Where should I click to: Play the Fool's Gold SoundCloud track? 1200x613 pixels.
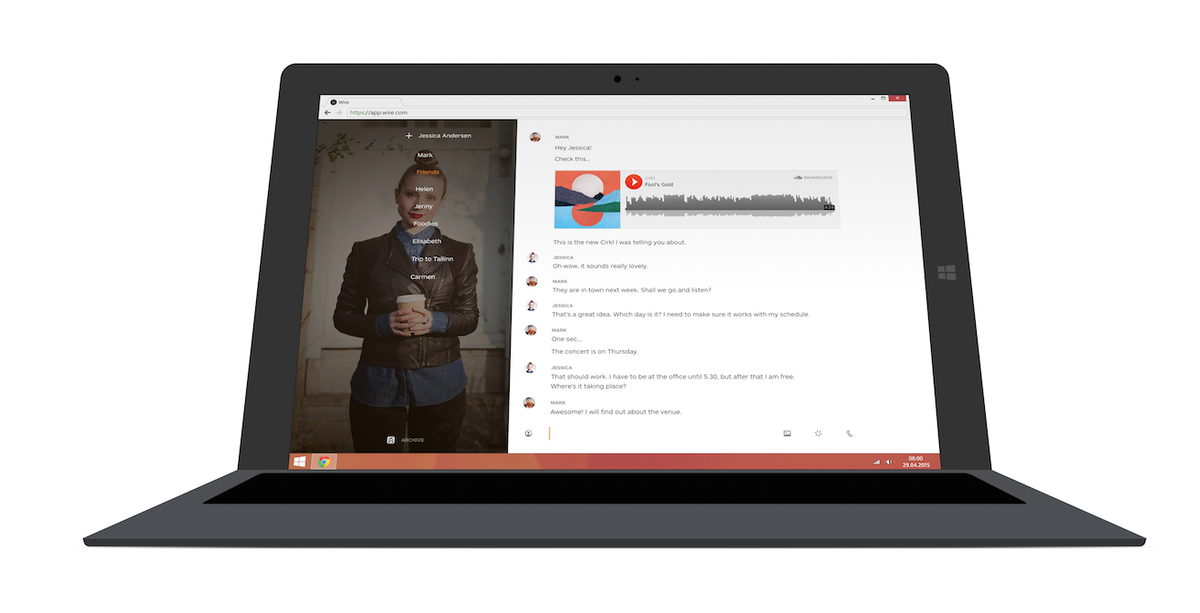634,181
